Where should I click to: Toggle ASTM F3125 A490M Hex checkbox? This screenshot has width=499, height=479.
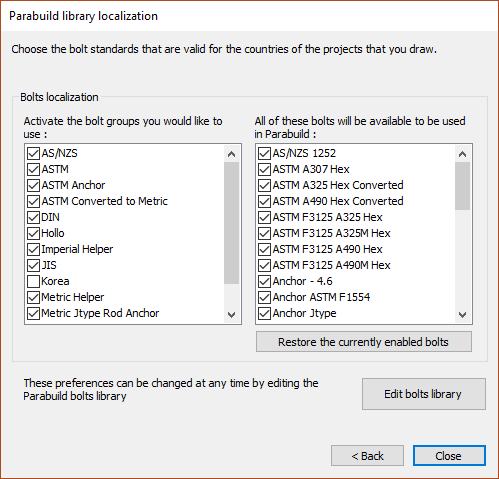coord(264,265)
